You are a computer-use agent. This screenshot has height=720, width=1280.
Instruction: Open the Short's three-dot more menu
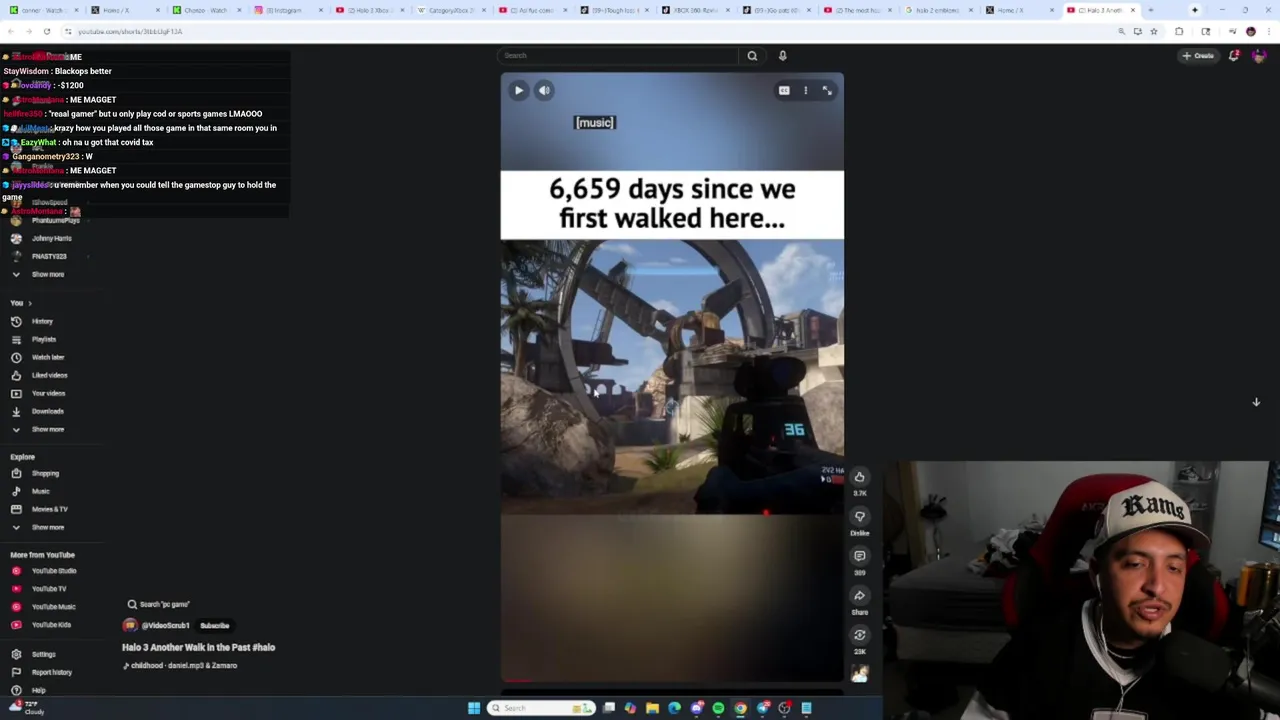(805, 90)
